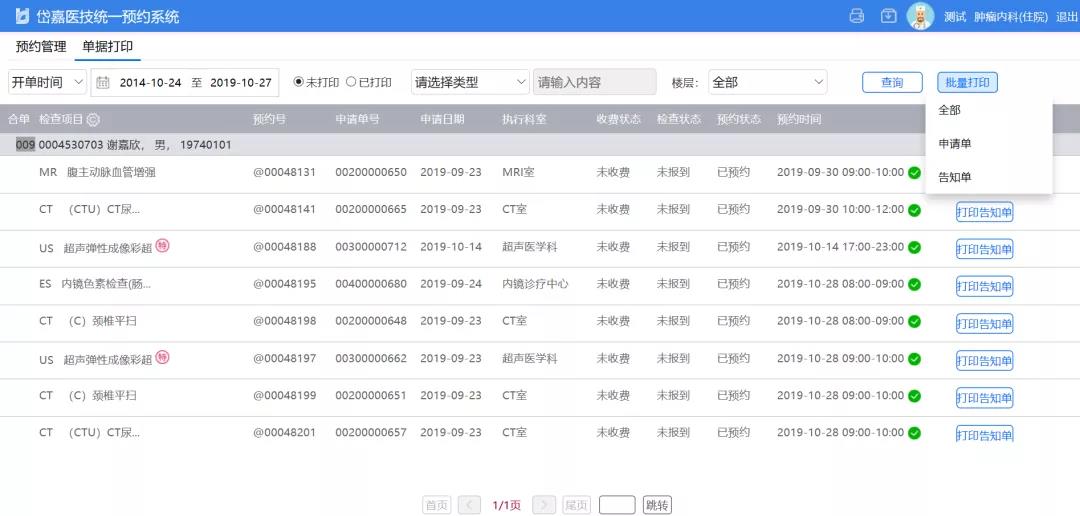Click the 请输入内容 search field
Viewport: 1080px width, 516px height.
click(594, 82)
